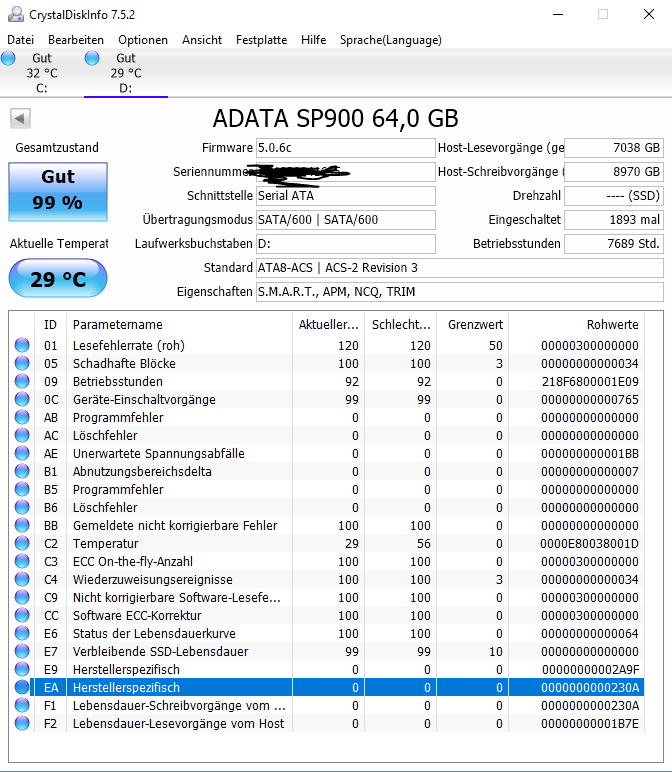Click status circle of AC Löschfehler row
Screen dimensions: 672x772
pos(22,435)
